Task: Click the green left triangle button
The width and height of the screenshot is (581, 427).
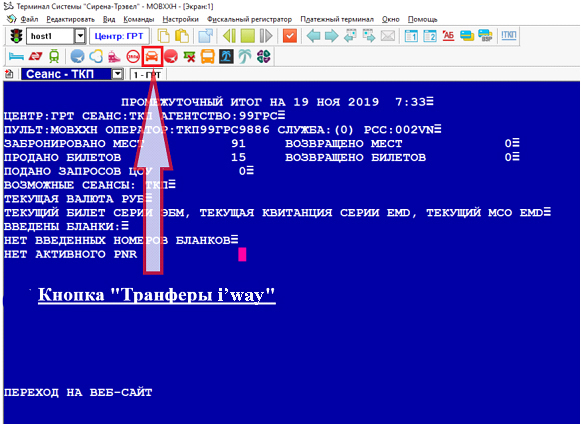Action: 229,36
